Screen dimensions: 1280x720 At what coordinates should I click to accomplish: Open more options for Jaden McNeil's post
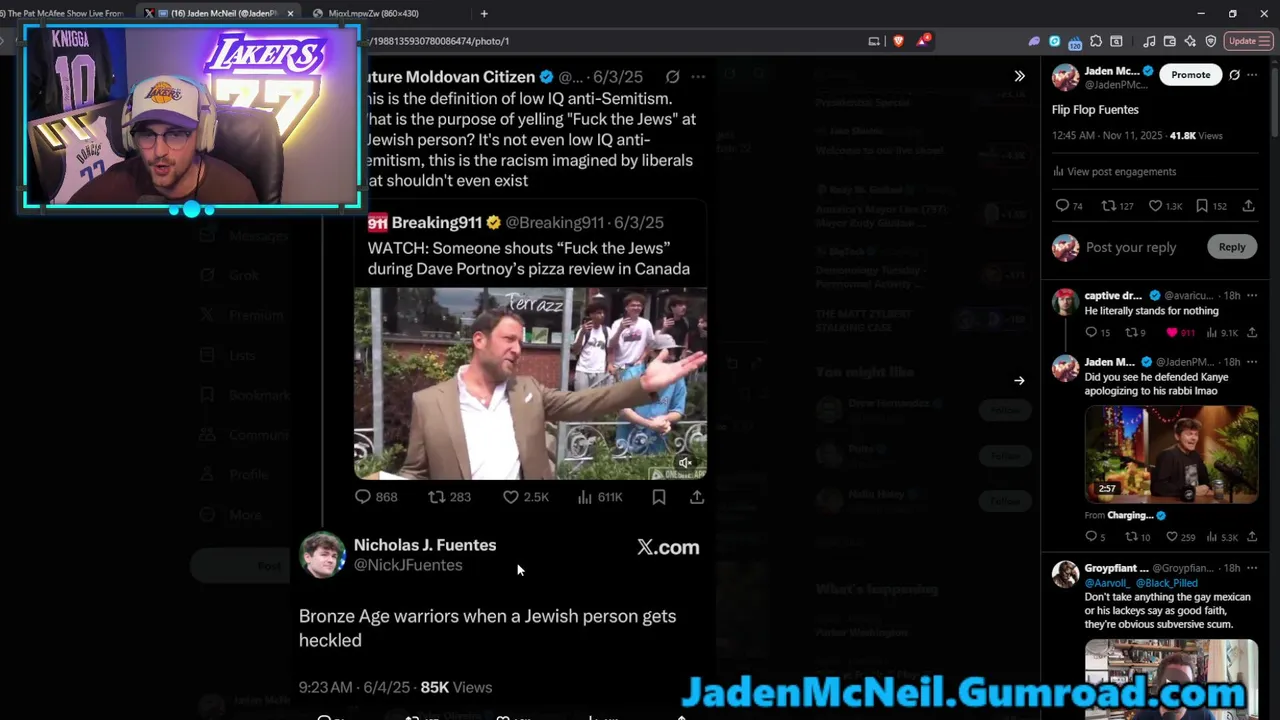pos(1252,75)
